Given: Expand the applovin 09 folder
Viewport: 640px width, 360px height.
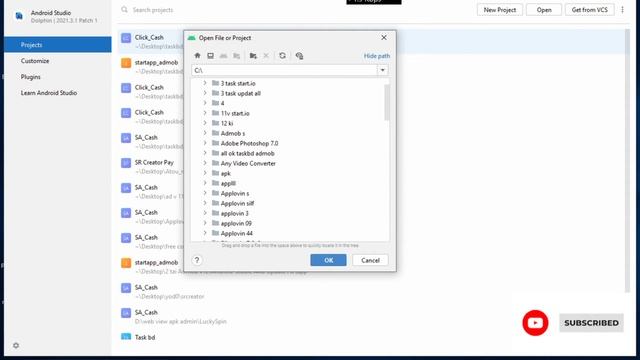Looking at the screenshot, I should (x=205, y=223).
